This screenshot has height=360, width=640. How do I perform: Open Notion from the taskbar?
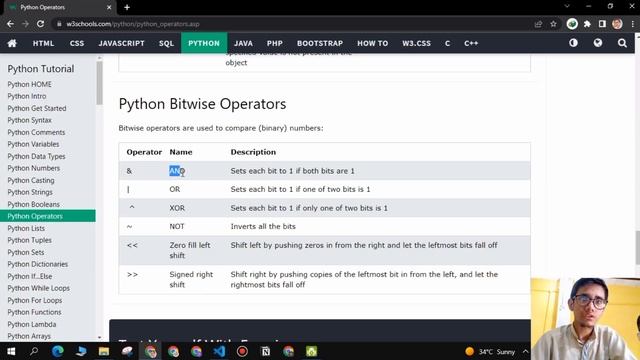[265, 351]
